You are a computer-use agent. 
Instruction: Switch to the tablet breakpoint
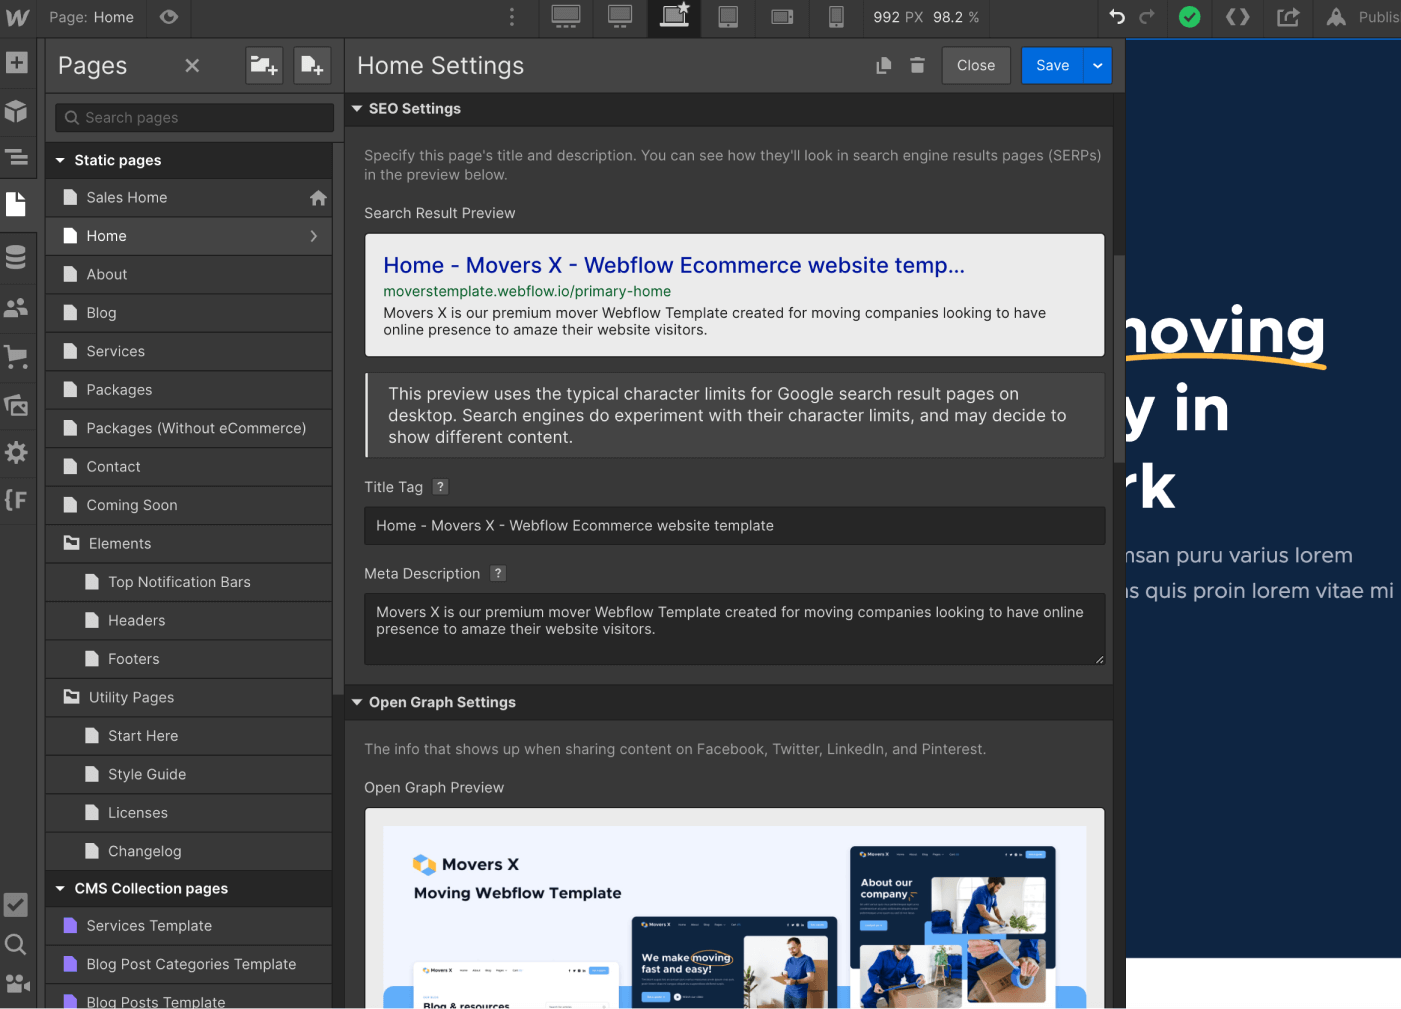(x=728, y=17)
